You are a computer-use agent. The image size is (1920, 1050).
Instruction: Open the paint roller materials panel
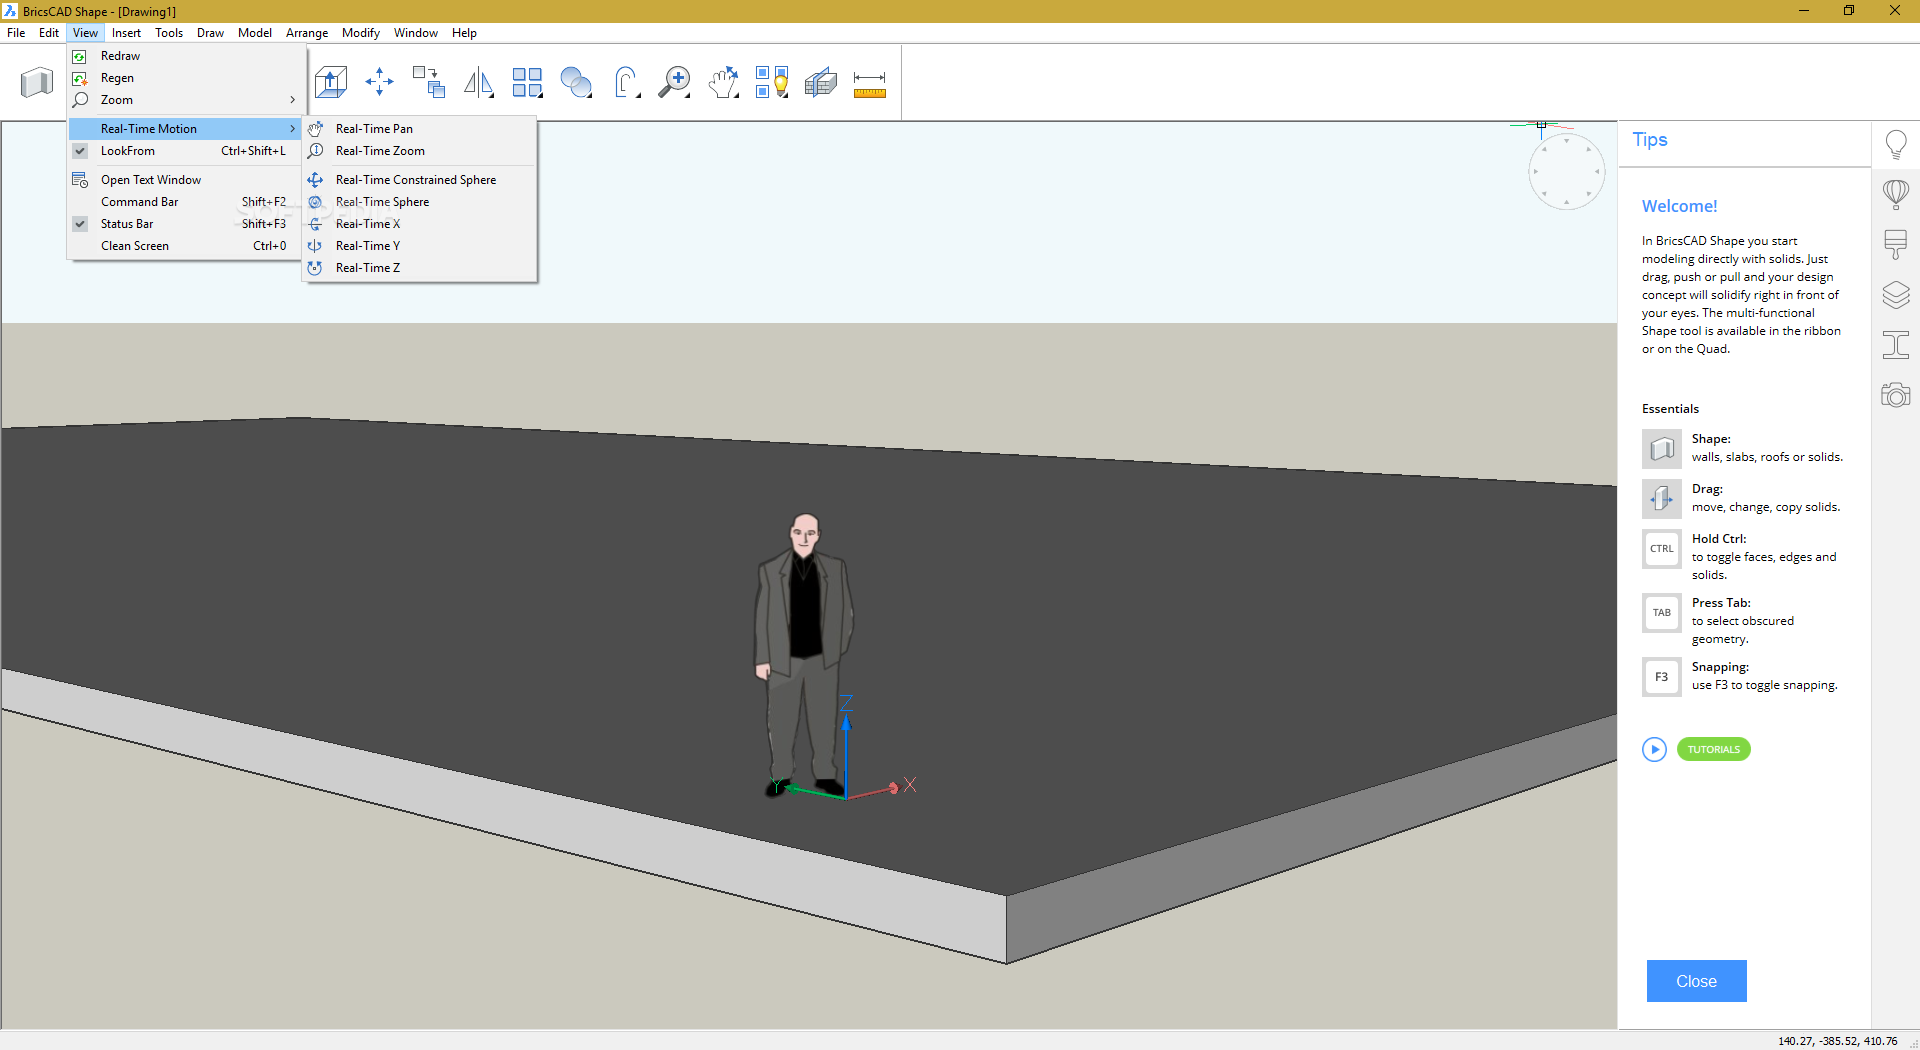tap(1896, 244)
